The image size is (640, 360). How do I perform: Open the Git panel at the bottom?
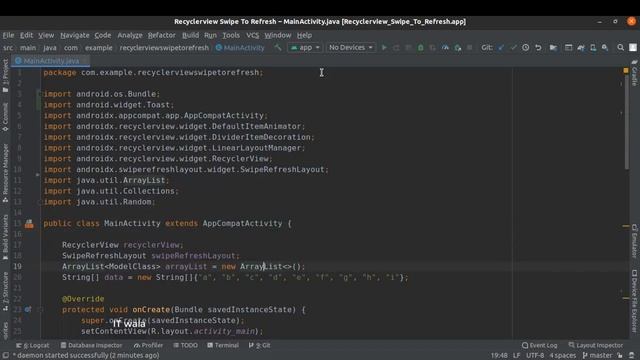pyautogui.click(x=260, y=345)
